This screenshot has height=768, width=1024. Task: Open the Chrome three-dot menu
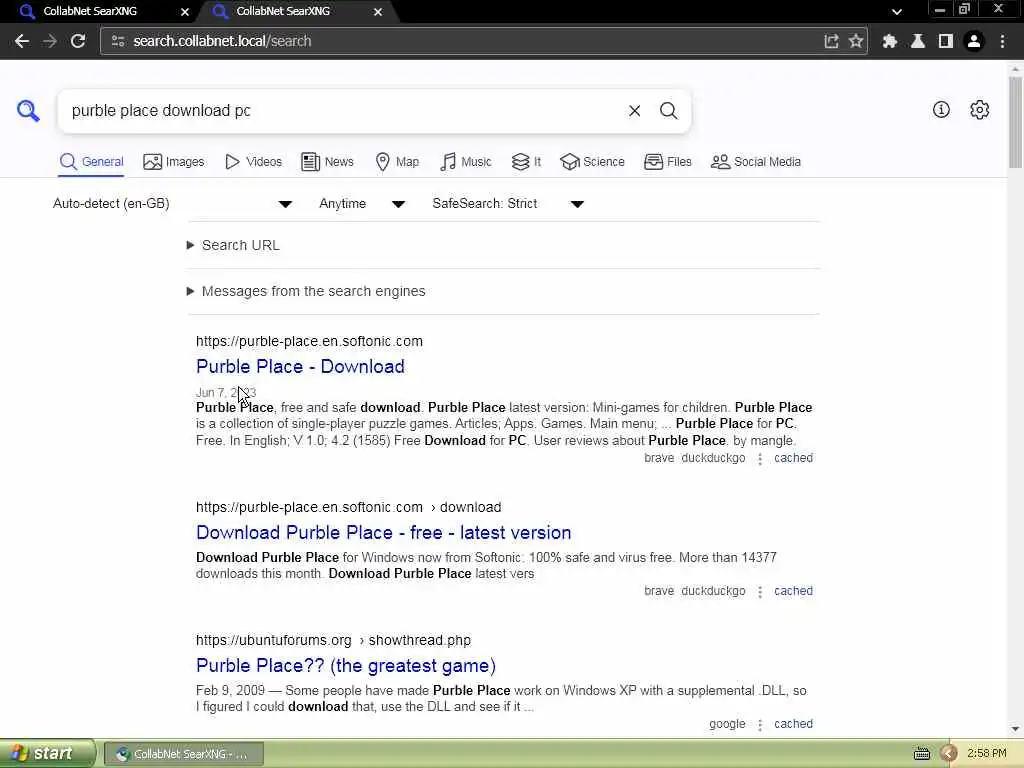1002,41
